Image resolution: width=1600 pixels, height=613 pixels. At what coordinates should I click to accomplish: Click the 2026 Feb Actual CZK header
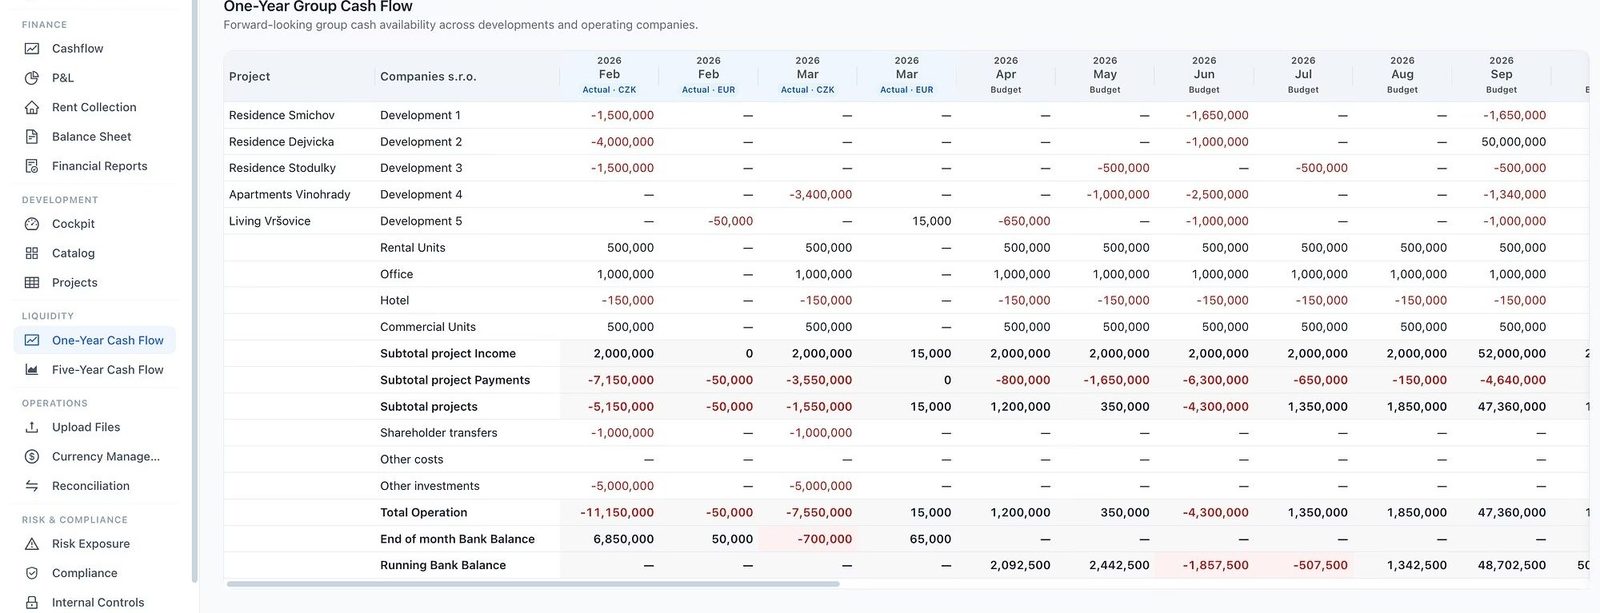pos(609,75)
